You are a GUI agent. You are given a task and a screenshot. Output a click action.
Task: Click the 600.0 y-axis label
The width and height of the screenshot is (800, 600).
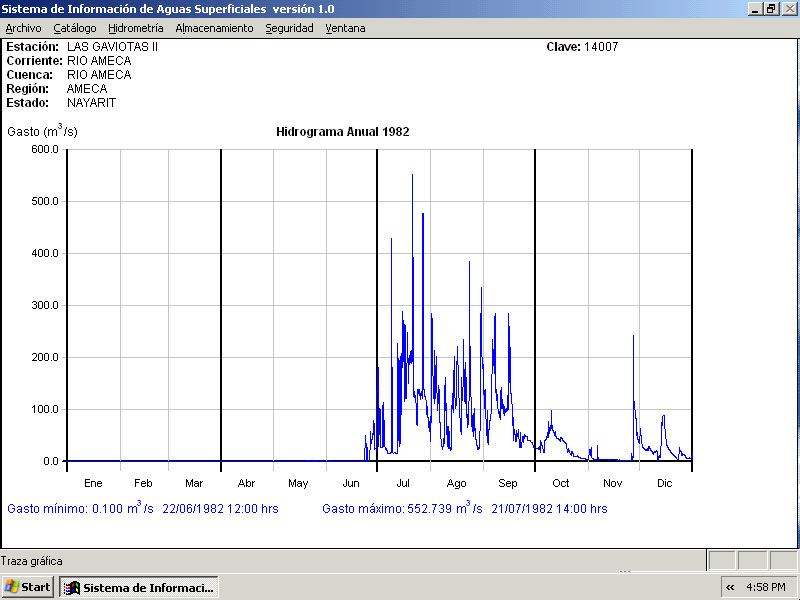click(44, 149)
